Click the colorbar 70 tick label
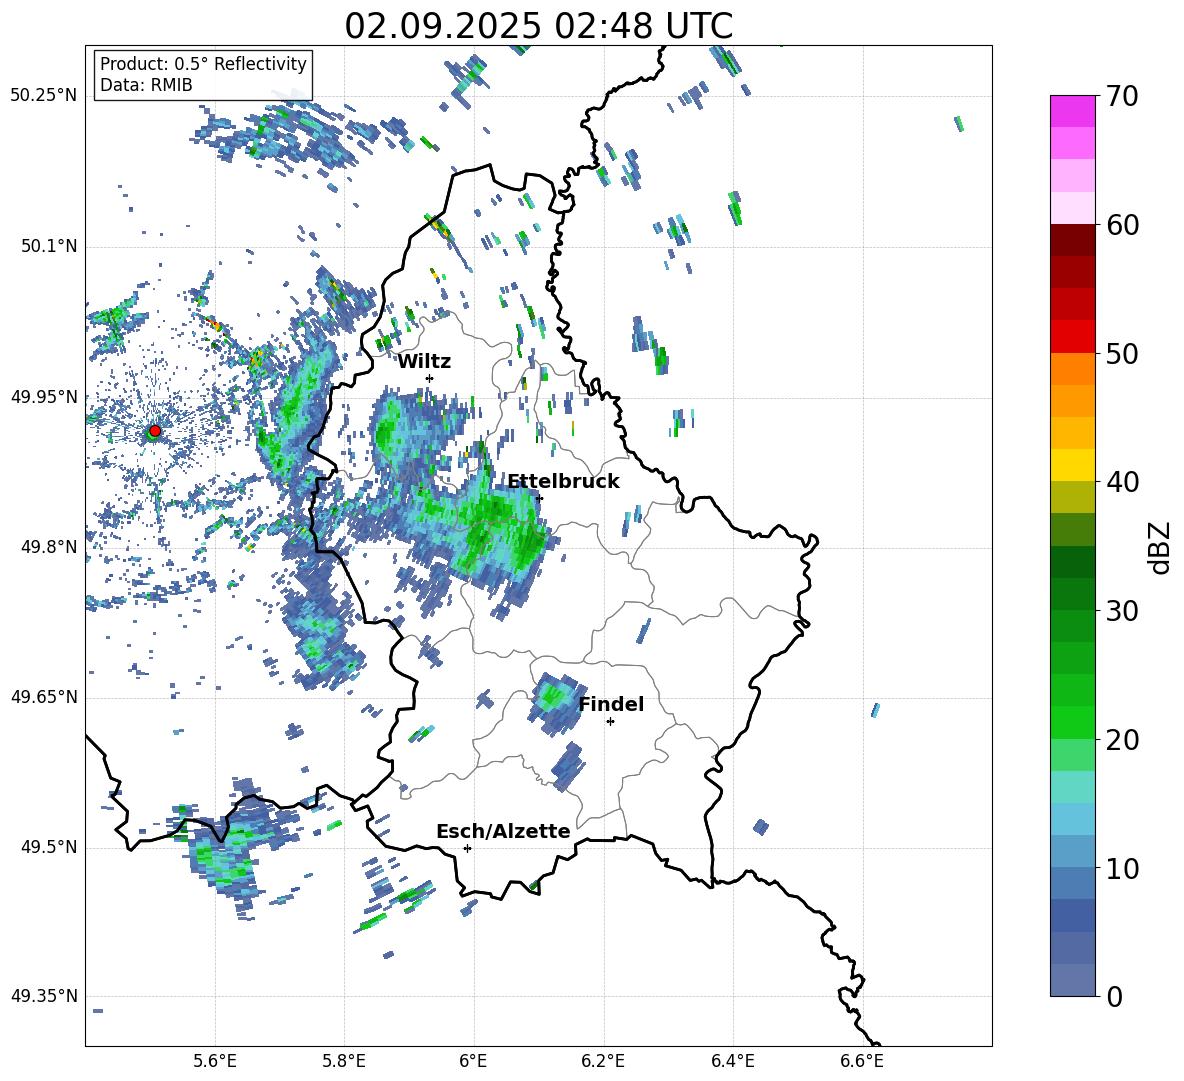This screenshot has height=1081, width=1184. click(x=1122, y=96)
